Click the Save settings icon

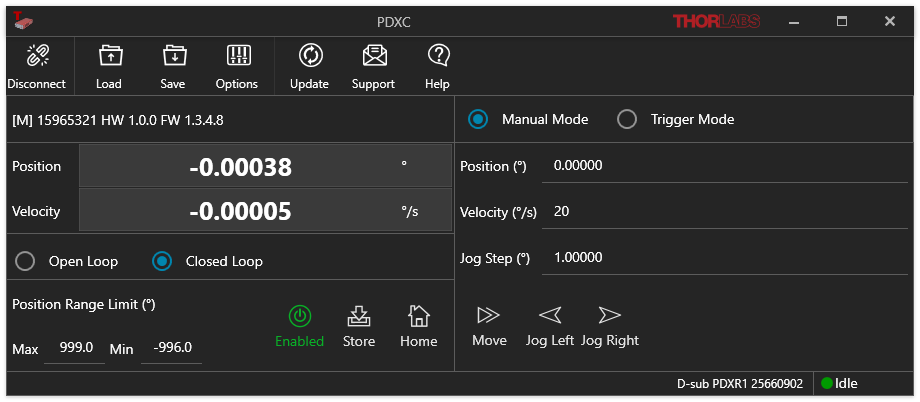pyautogui.click(x=173, y=56)
